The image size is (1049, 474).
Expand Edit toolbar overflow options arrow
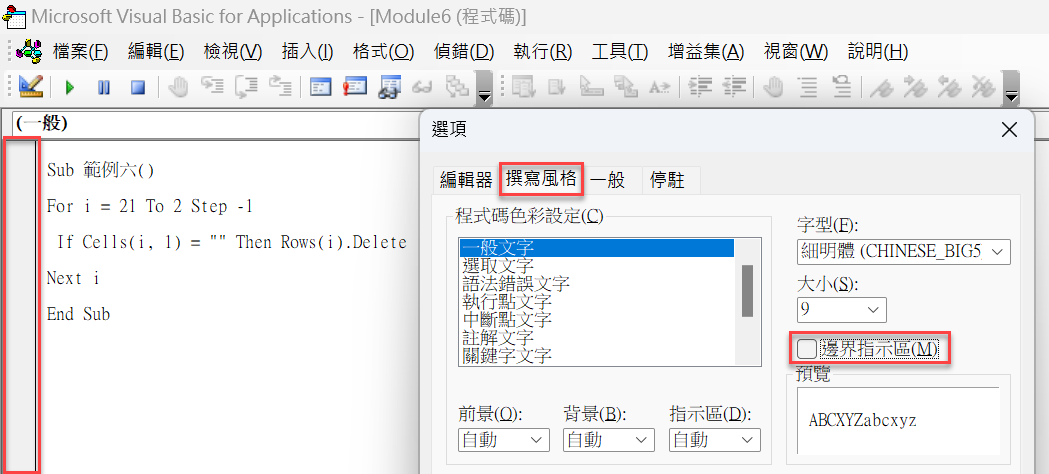[x=1012, y=87]
